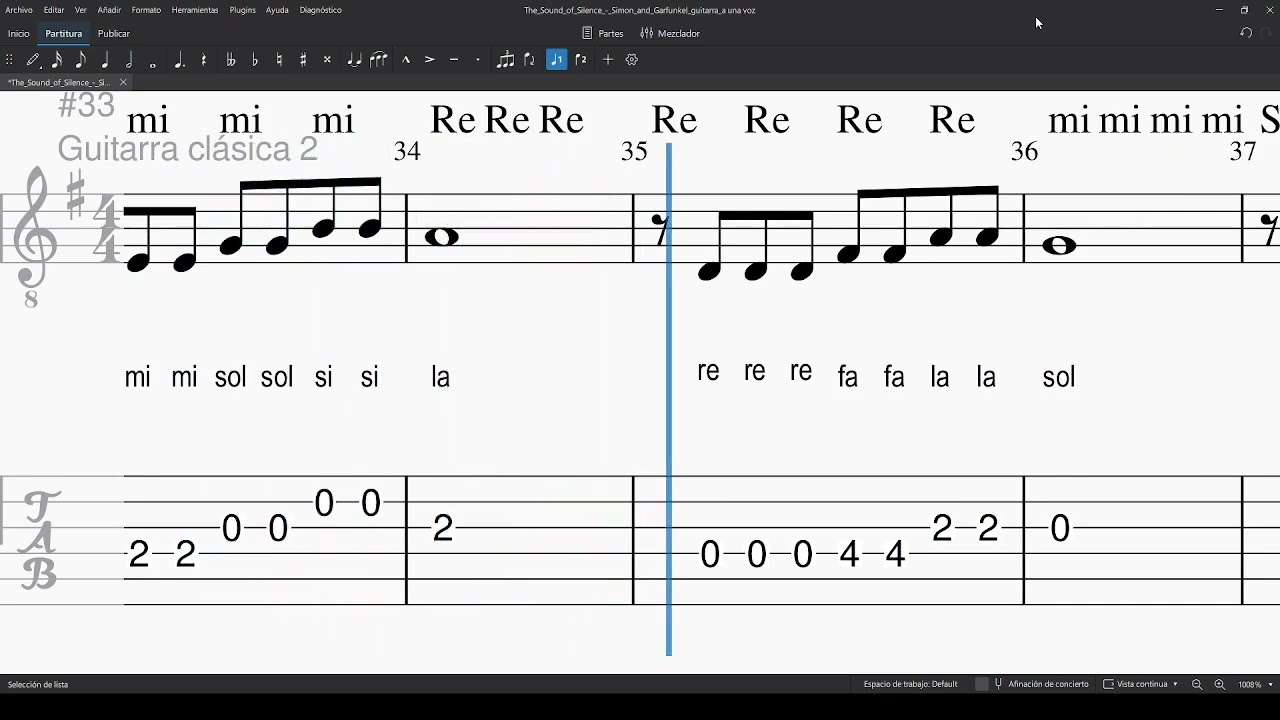Screen dimensions: 1280x720
Task: Open the Ver menu
Action: click(x=81, y=10)
